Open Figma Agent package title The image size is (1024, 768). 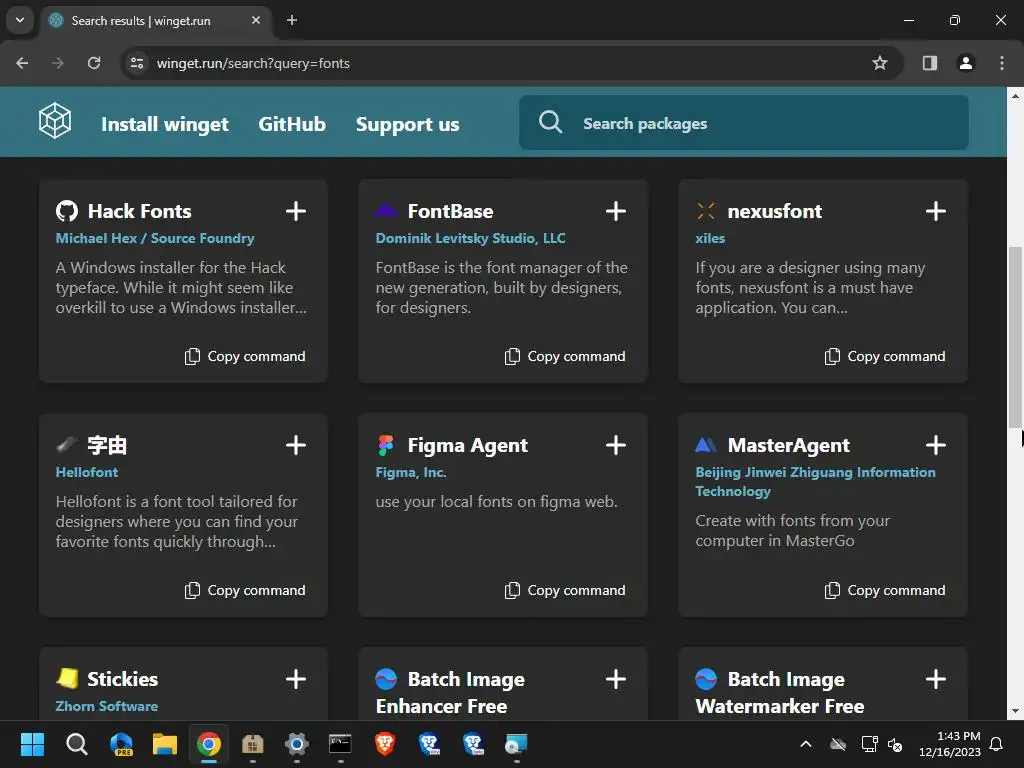coord(468,445)
